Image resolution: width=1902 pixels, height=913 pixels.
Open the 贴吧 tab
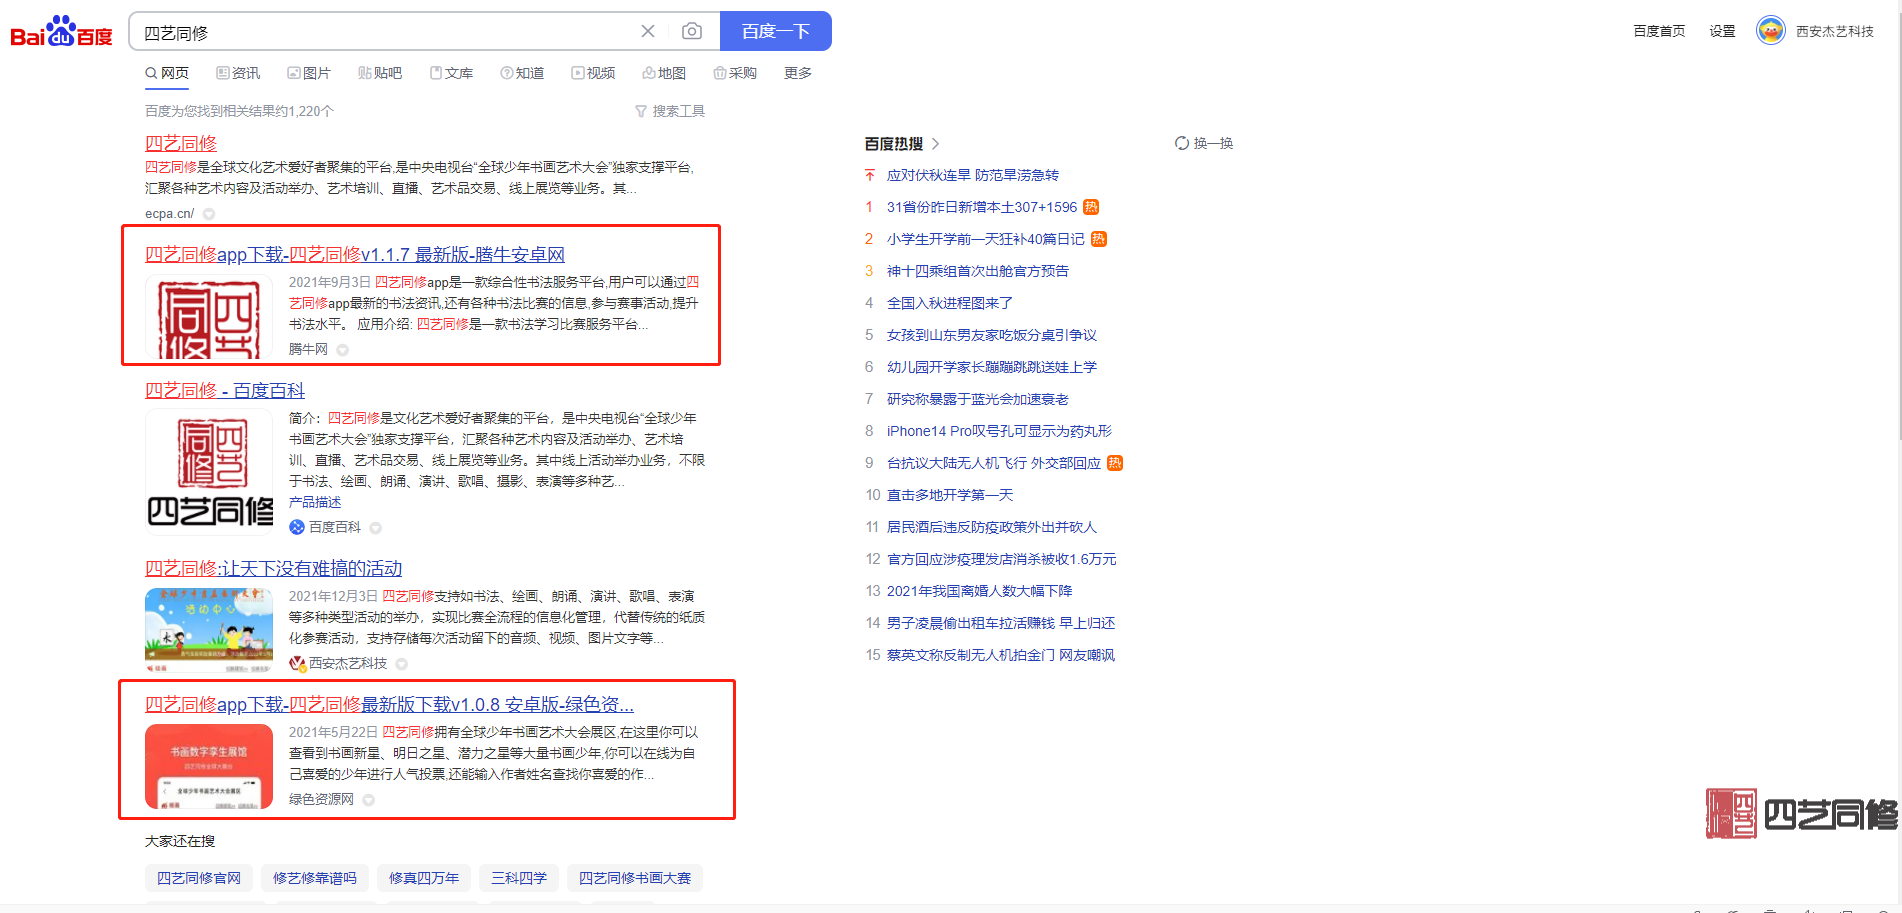click(x=380, y=73)
